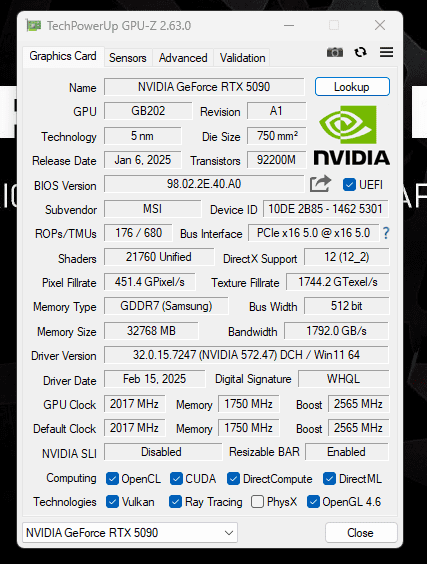Viewport: 427px width, 564px height.
Task: Click the Bus Interface field PCIe x16 5.0
Action: tap(313, 233)
